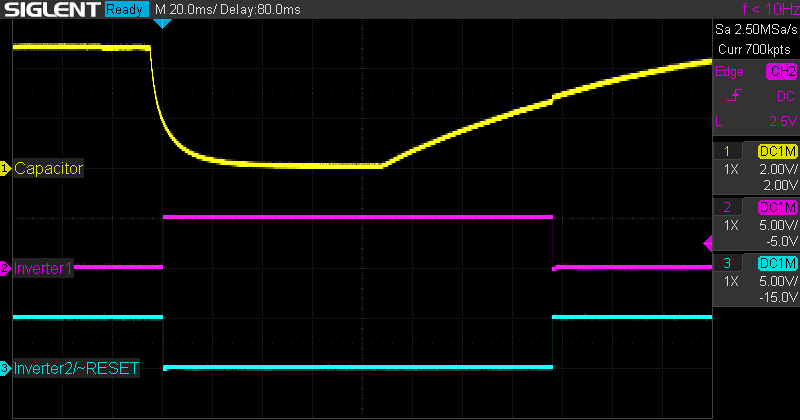Click the magenta trigger level arrow on right edge
The width and height of the screenshot is (800, 420).
click(708, 243)
